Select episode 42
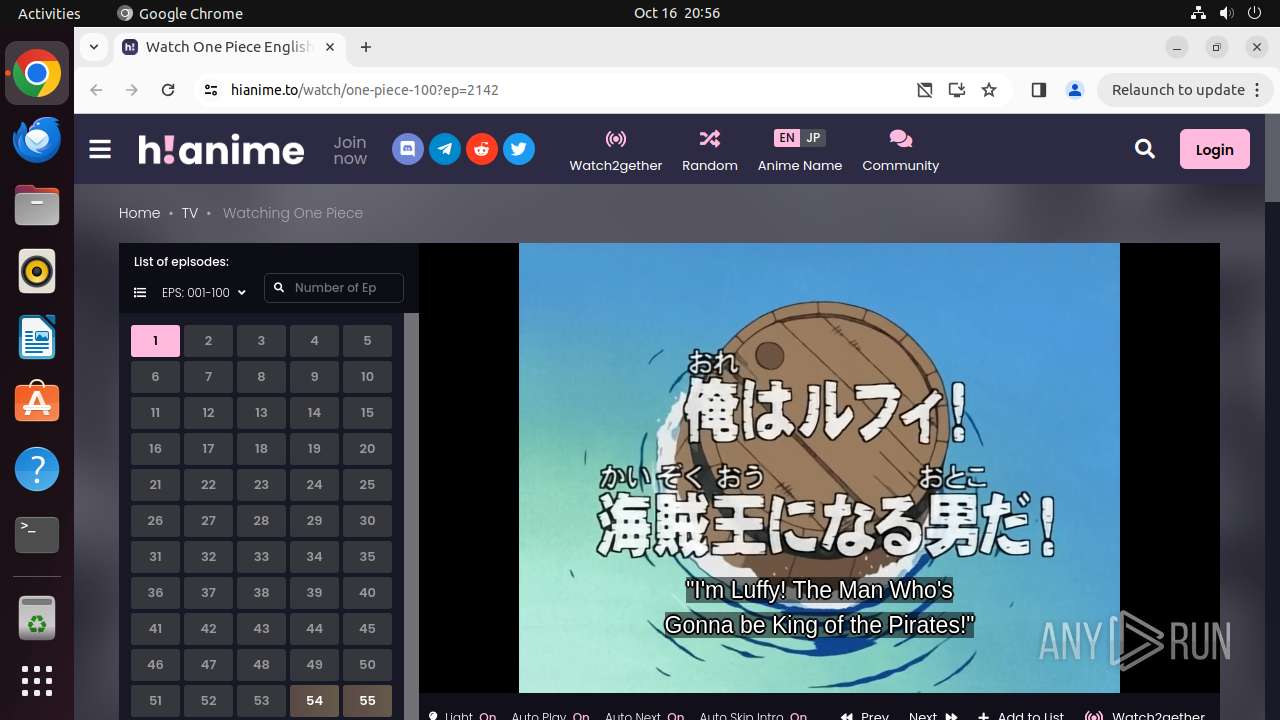This screenshot has height=720, width=1280. (208, 629)
